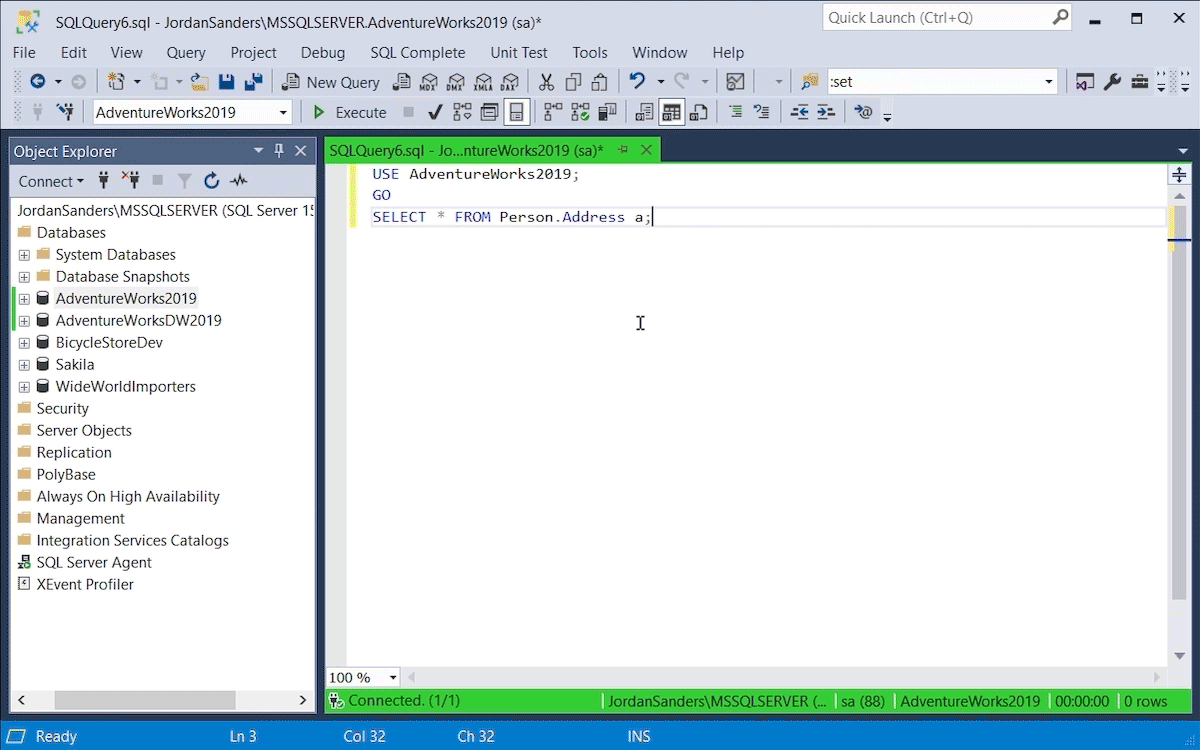
Task: Expand the System Databases folder
Action: (x=24, y=255)
